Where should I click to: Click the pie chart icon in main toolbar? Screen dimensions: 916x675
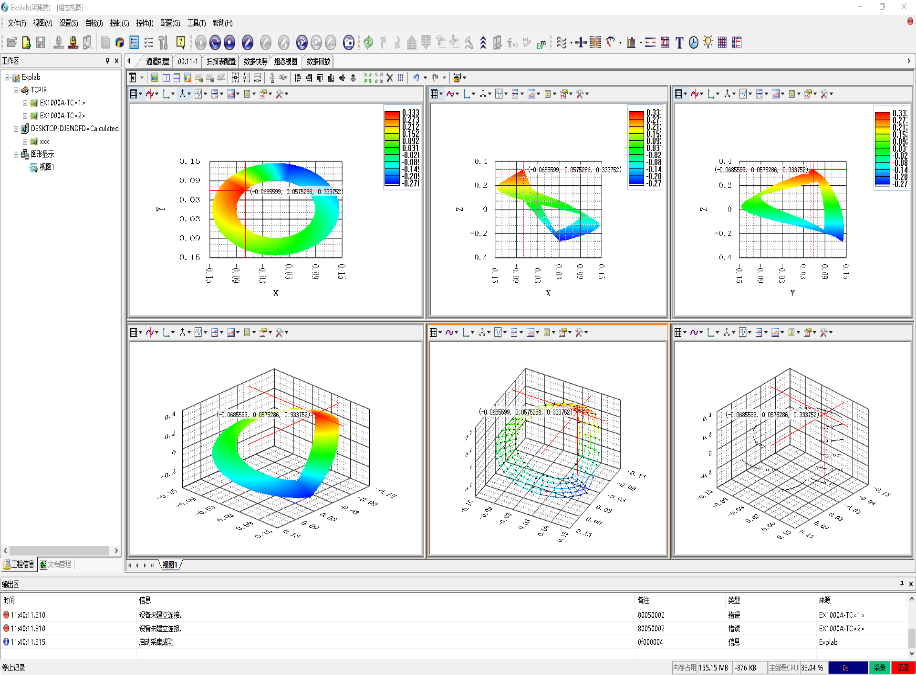point(120,42)
